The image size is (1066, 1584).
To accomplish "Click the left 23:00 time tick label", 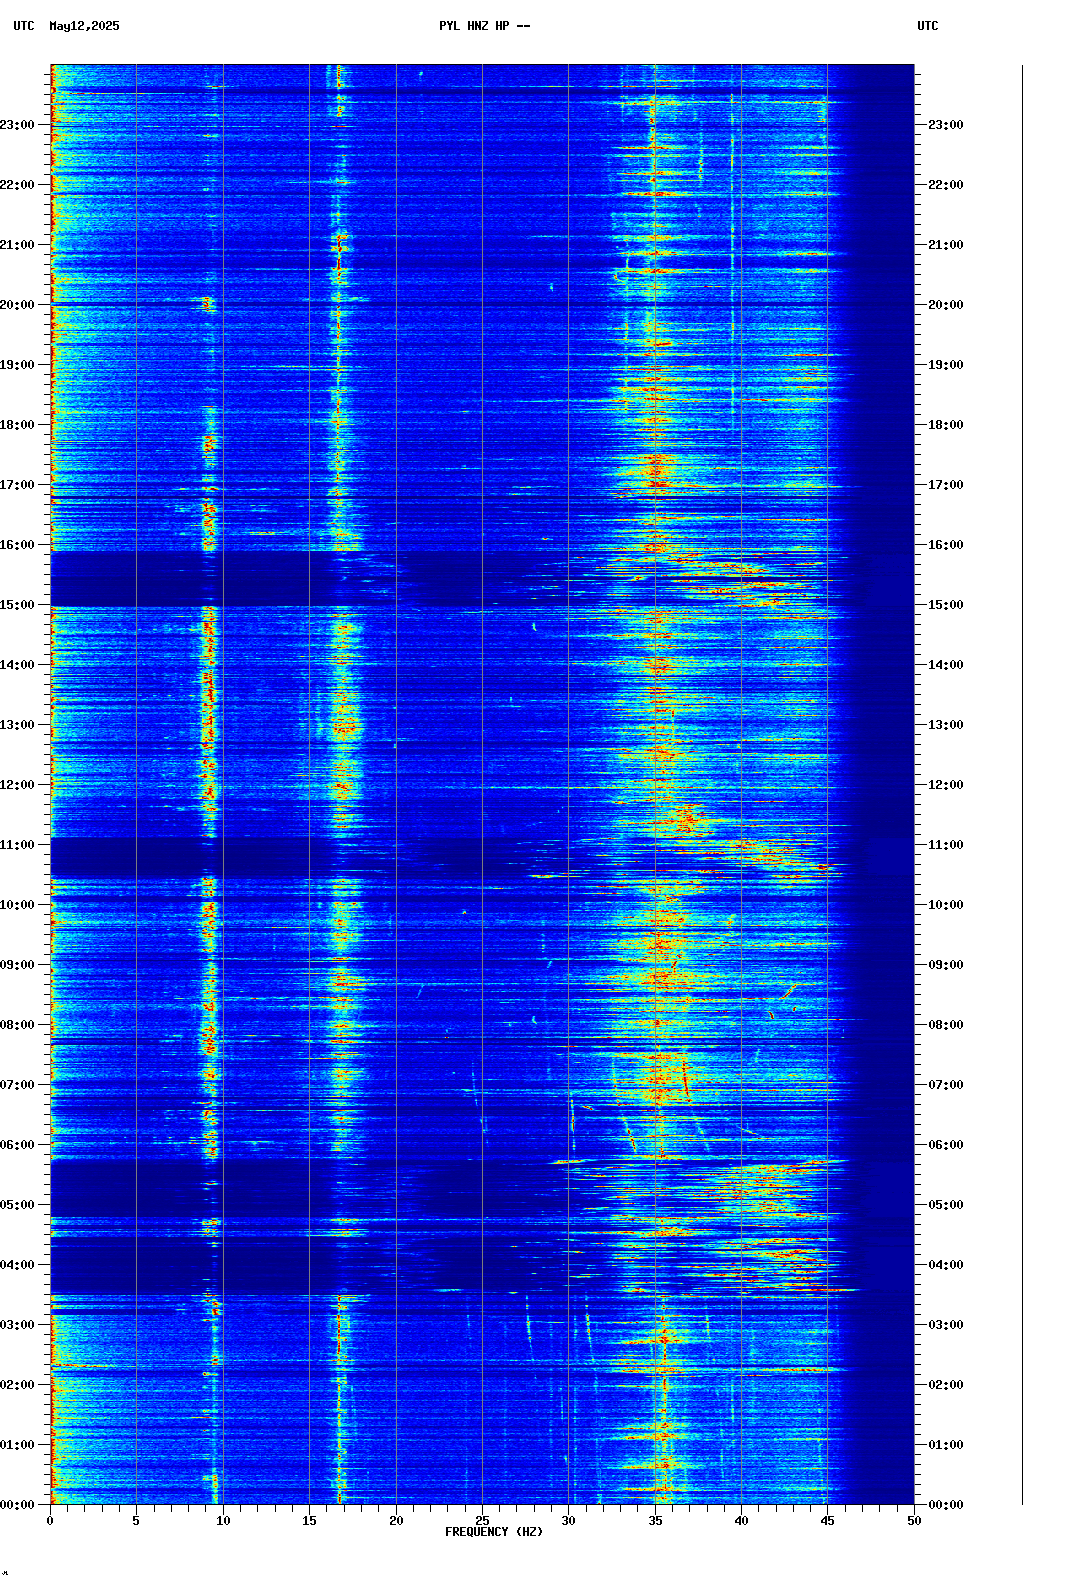I will 17,125.
